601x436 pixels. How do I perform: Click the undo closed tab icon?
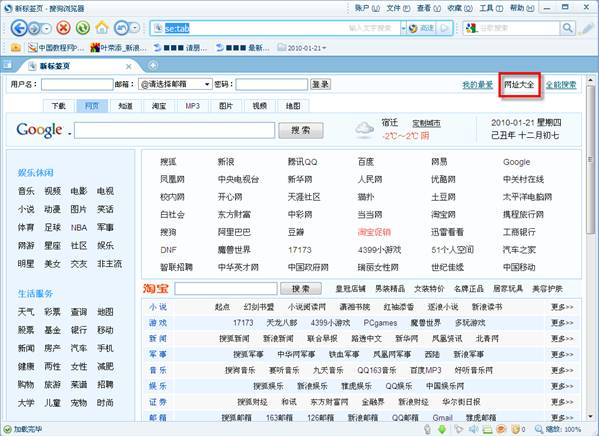125,27
